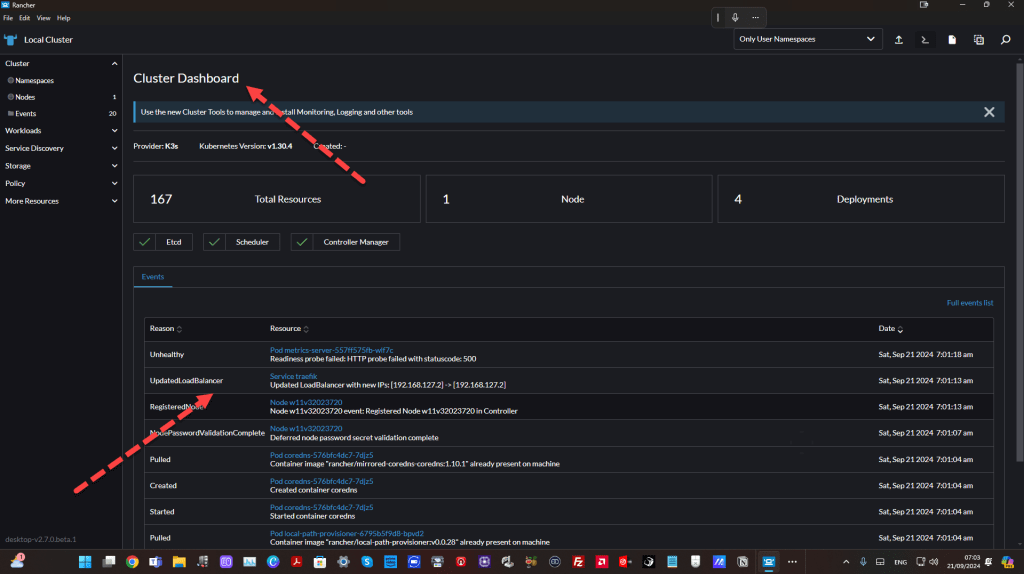This screenshot has width=1024, height=574.
Task: Show hidden system tray icons chevron
Action: (846, 562)
